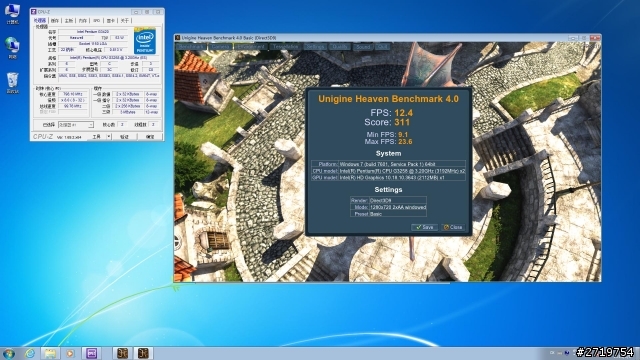Switch to the SPD tab in CPU-Z
The image size is (640, 360).
click(97, 20)
